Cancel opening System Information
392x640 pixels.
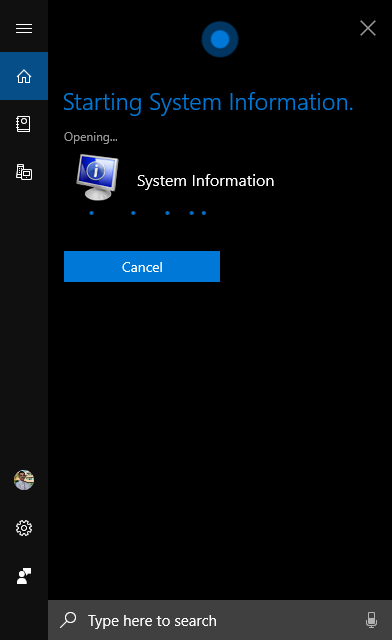(142, 267)
